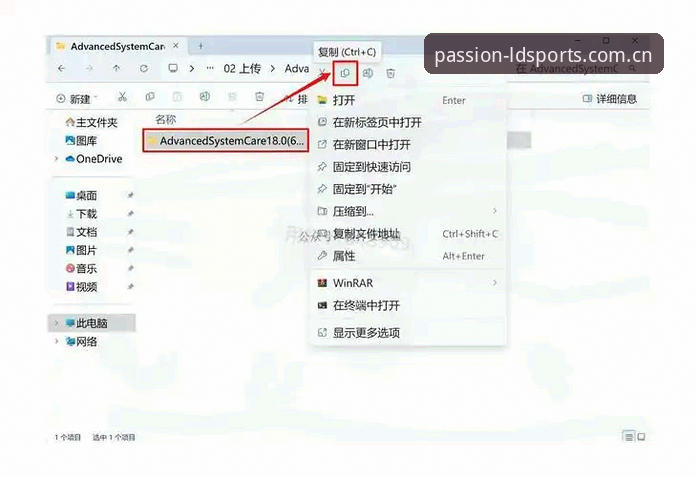Select 网络 in navigation pane
The image size is (696, 477).
pos(81,341)
